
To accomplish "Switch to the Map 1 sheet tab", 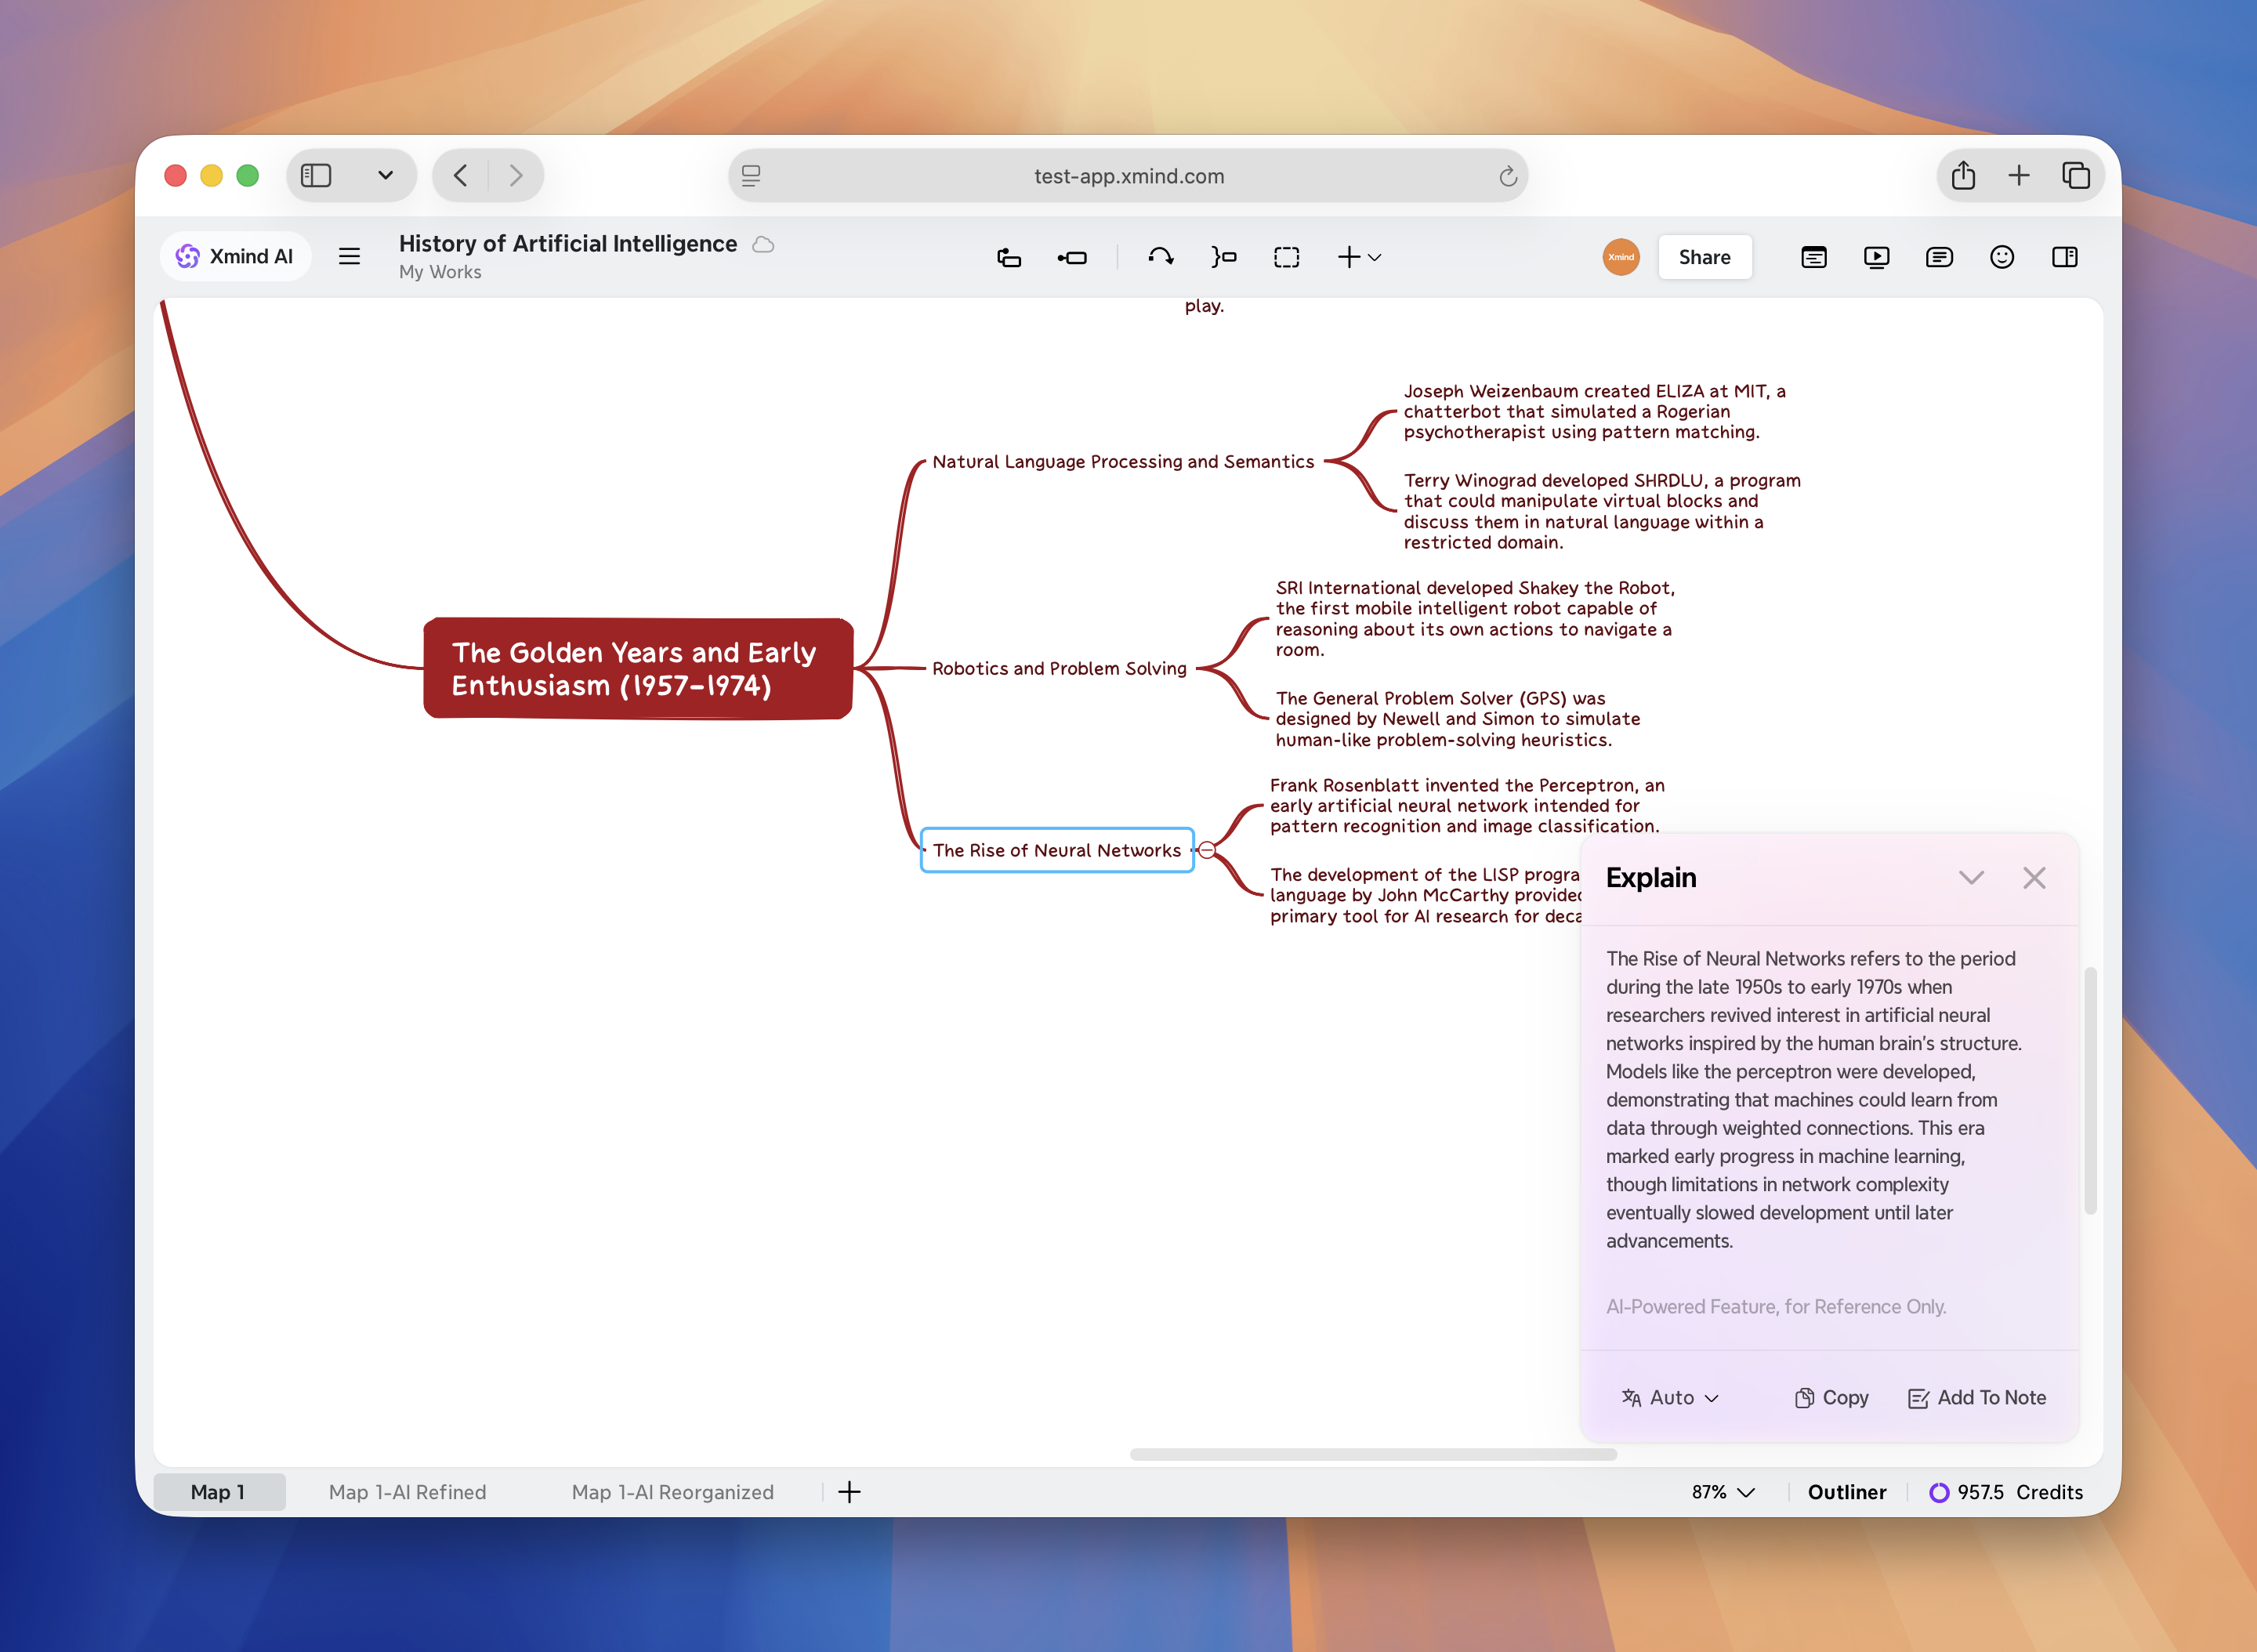I will [218, 1492].
